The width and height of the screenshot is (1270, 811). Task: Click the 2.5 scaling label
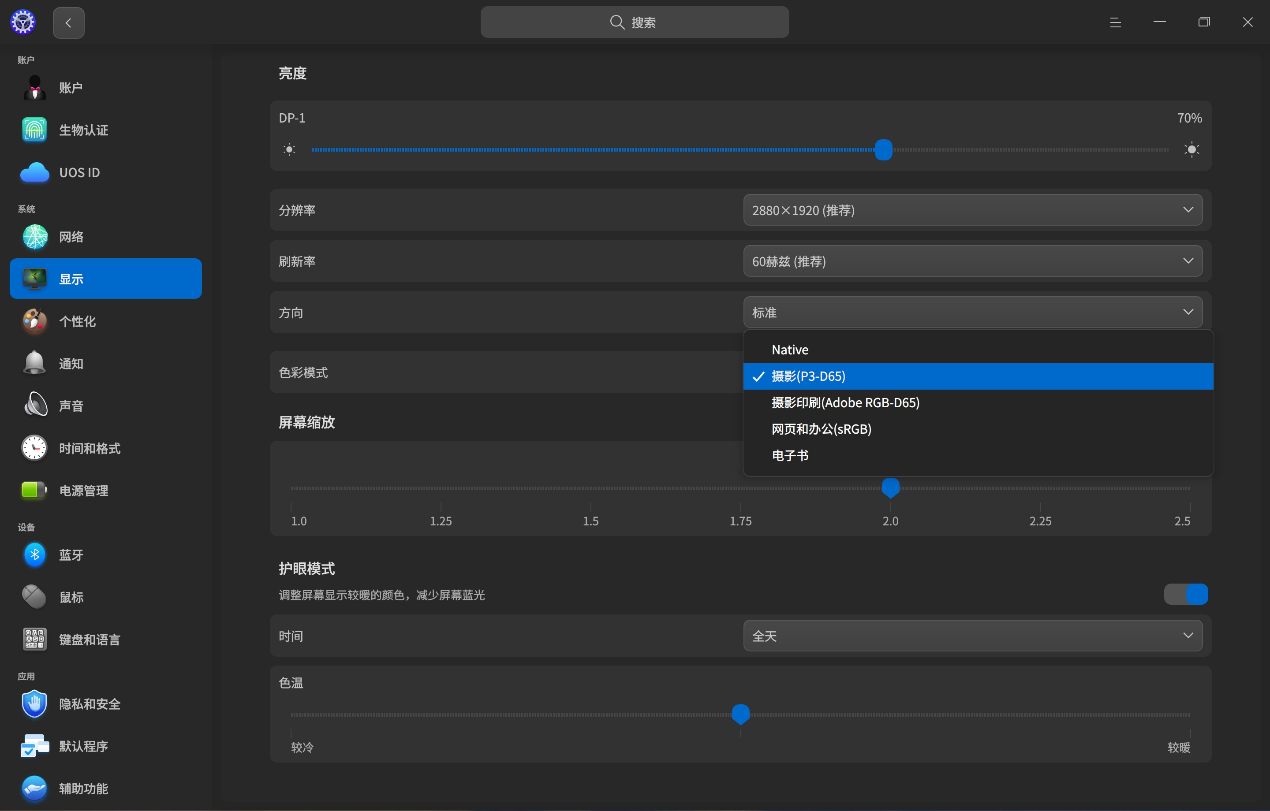[x=1182, y=521]
